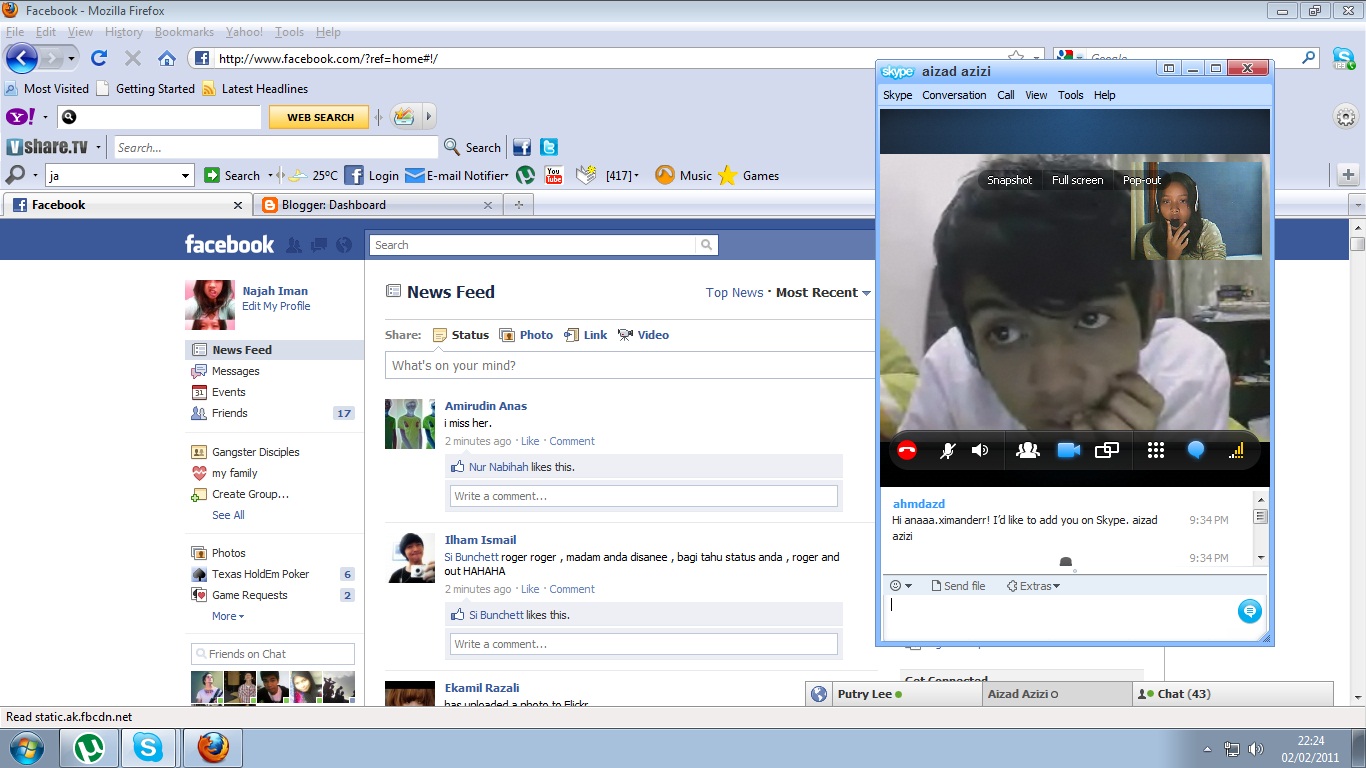Viewport: 1366px width, 768px height.
Task: Select the Video share option
Action: click(643, 335)
